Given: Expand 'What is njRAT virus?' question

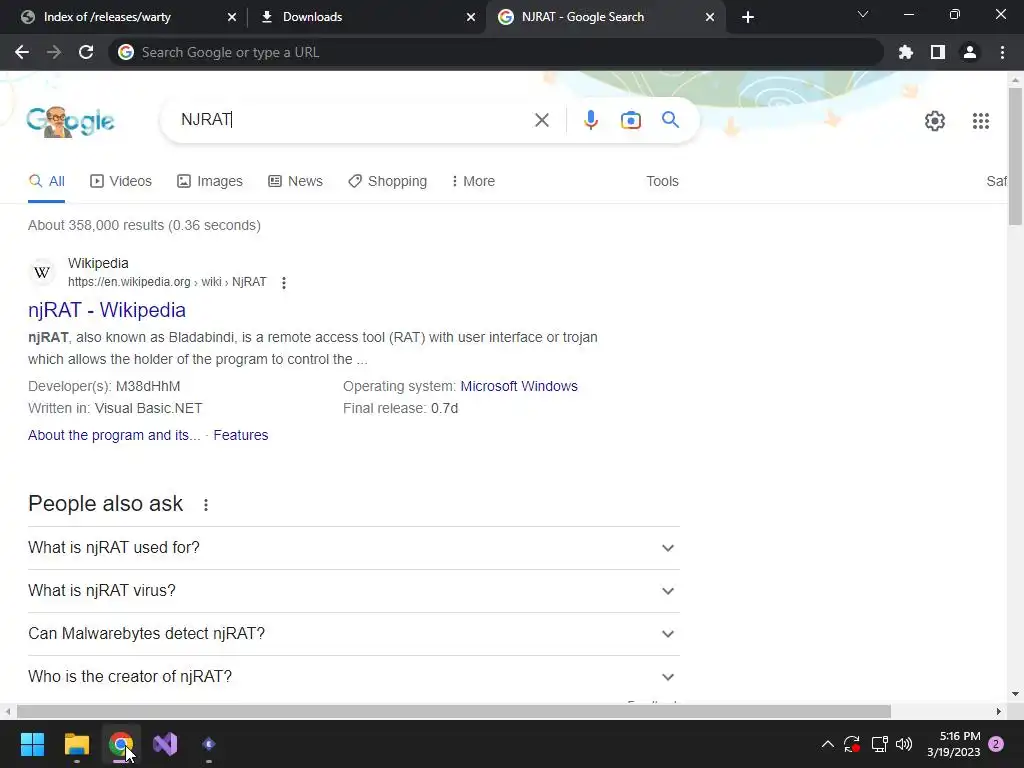Looking at the screenshot, I should 353,591.
